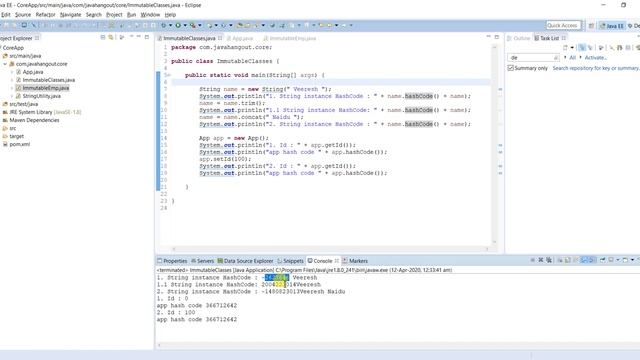Click Pin Console icon
The width and height of the screenshot is (640, 360).
click(x=602, y=260)
